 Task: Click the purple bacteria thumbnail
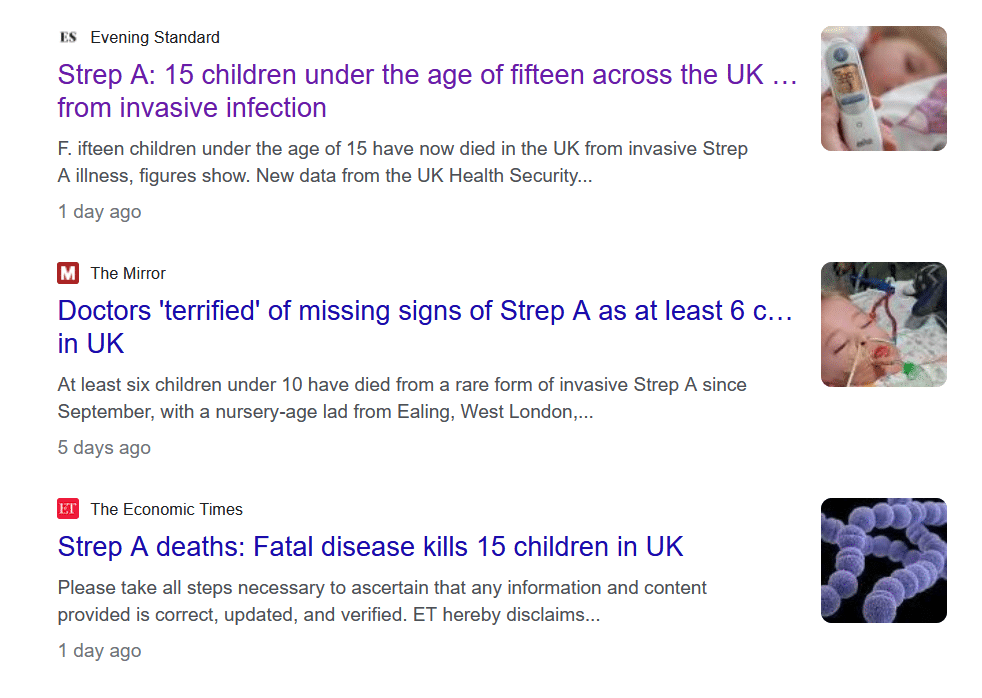click(x=884, y=560)
